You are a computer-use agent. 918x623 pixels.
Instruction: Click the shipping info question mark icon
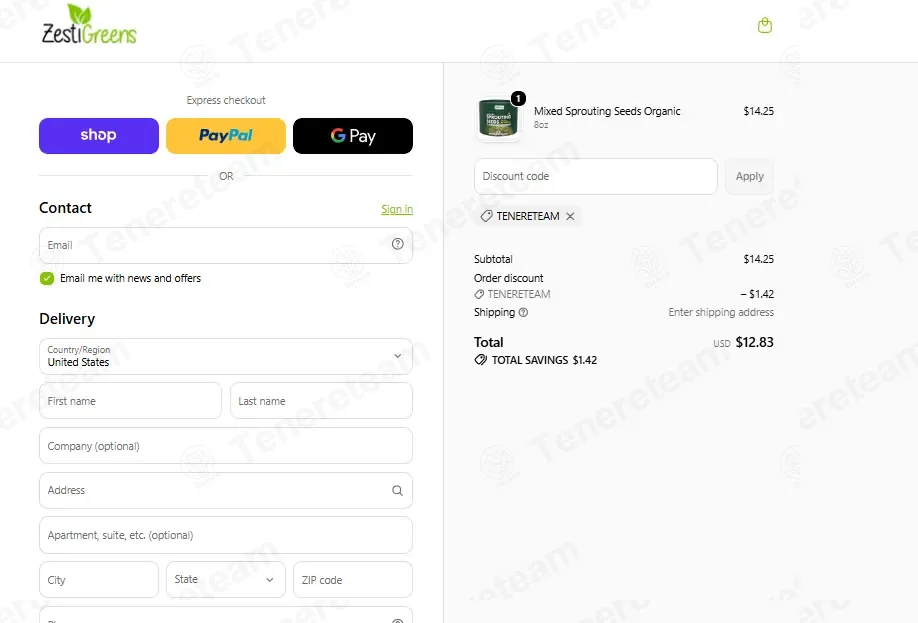523,313
